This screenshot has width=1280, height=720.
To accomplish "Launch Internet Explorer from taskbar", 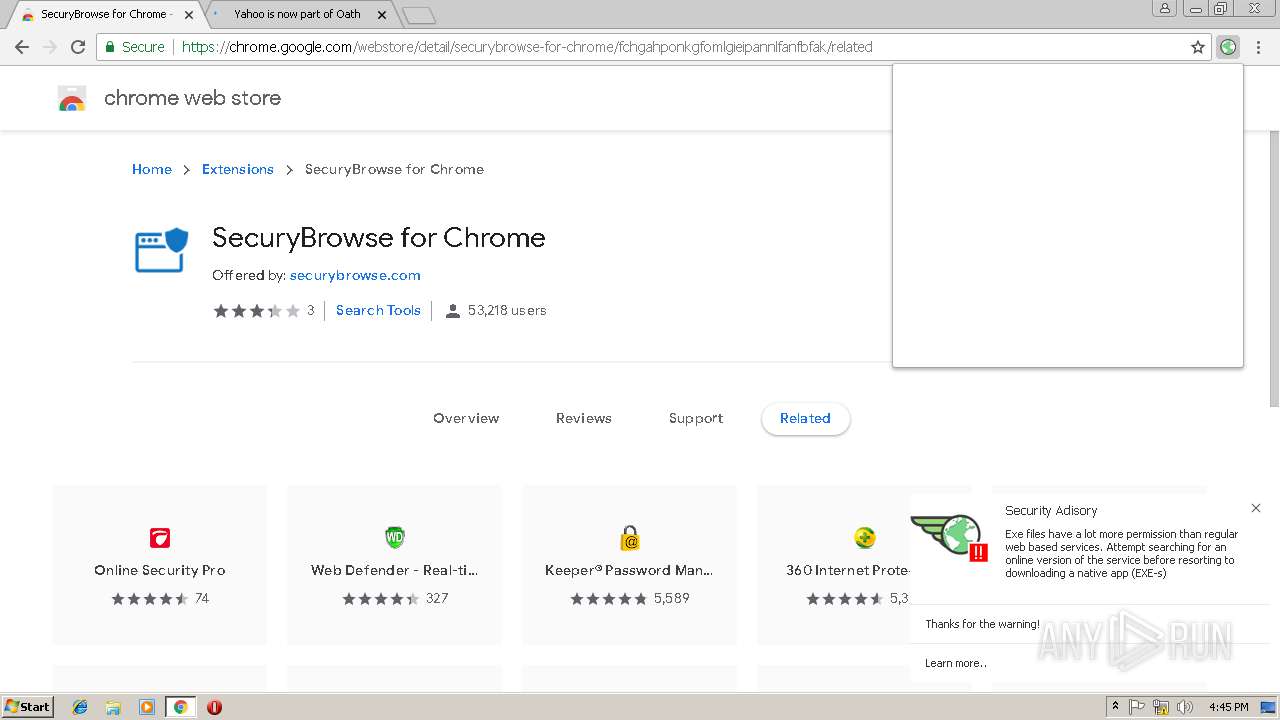I will pos(80,707).
